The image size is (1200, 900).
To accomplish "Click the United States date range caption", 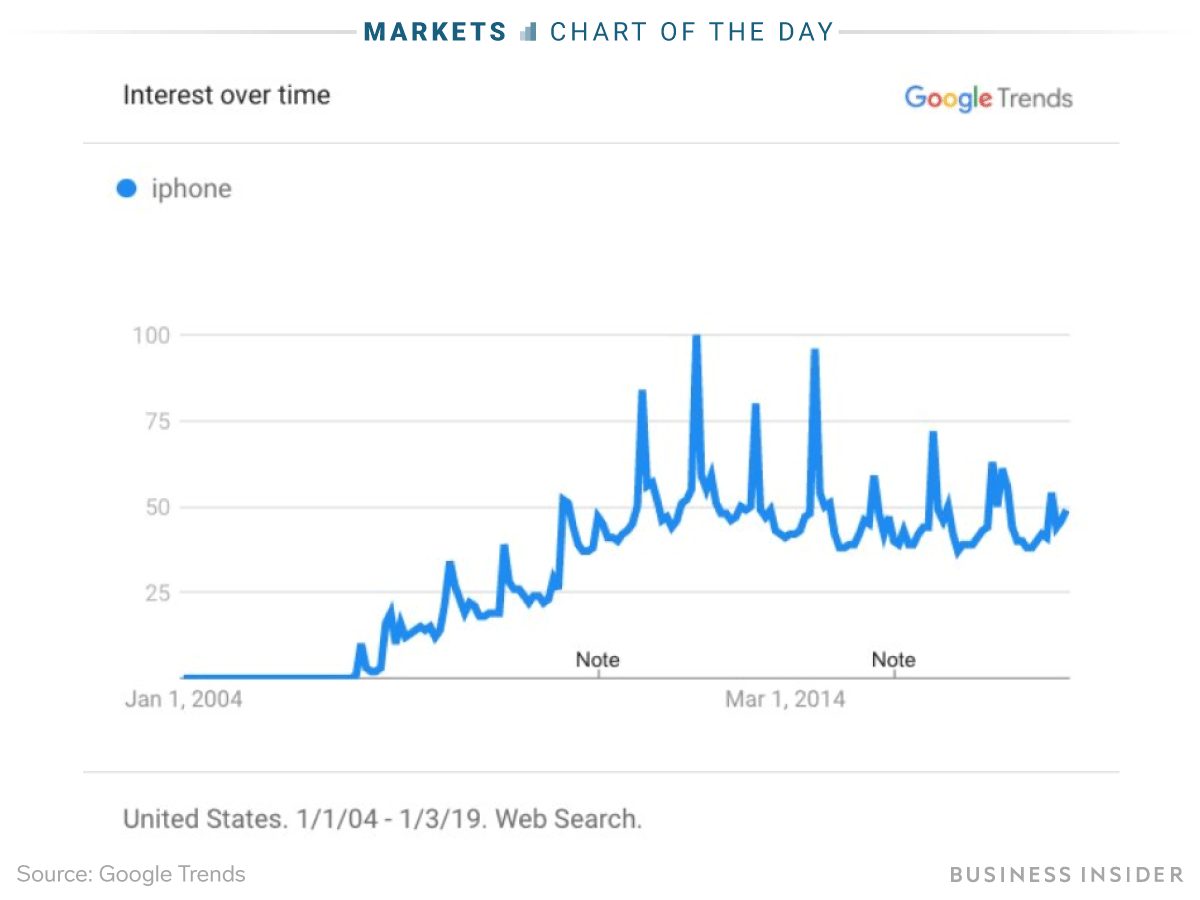I will [382, 819].
